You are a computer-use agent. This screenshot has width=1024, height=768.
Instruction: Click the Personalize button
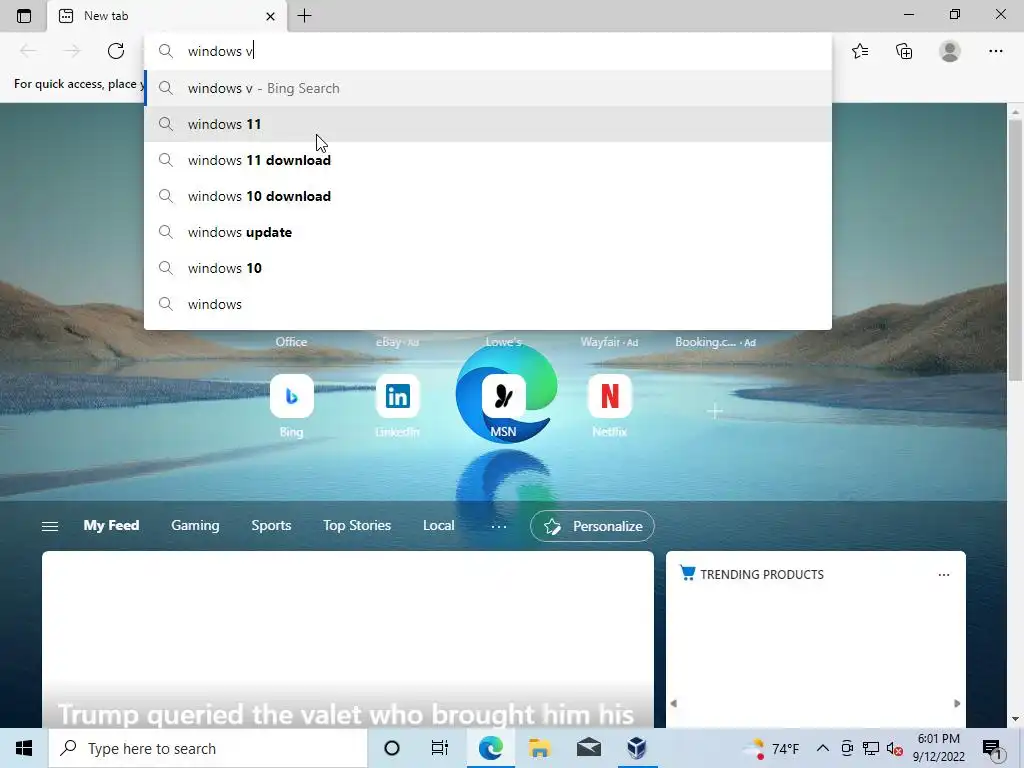[x=592, y=526]
